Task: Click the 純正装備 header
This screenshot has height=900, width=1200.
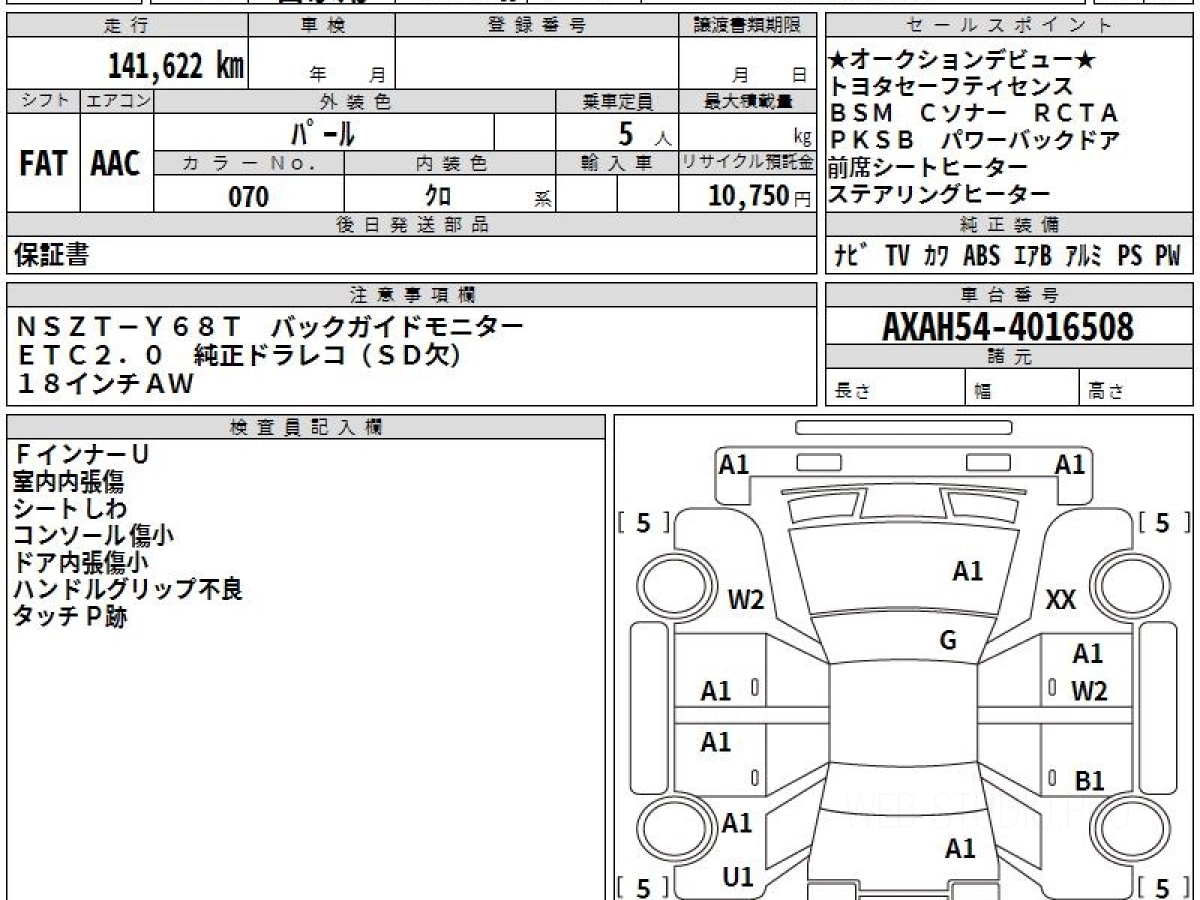Action: (x=1009, y=225)
